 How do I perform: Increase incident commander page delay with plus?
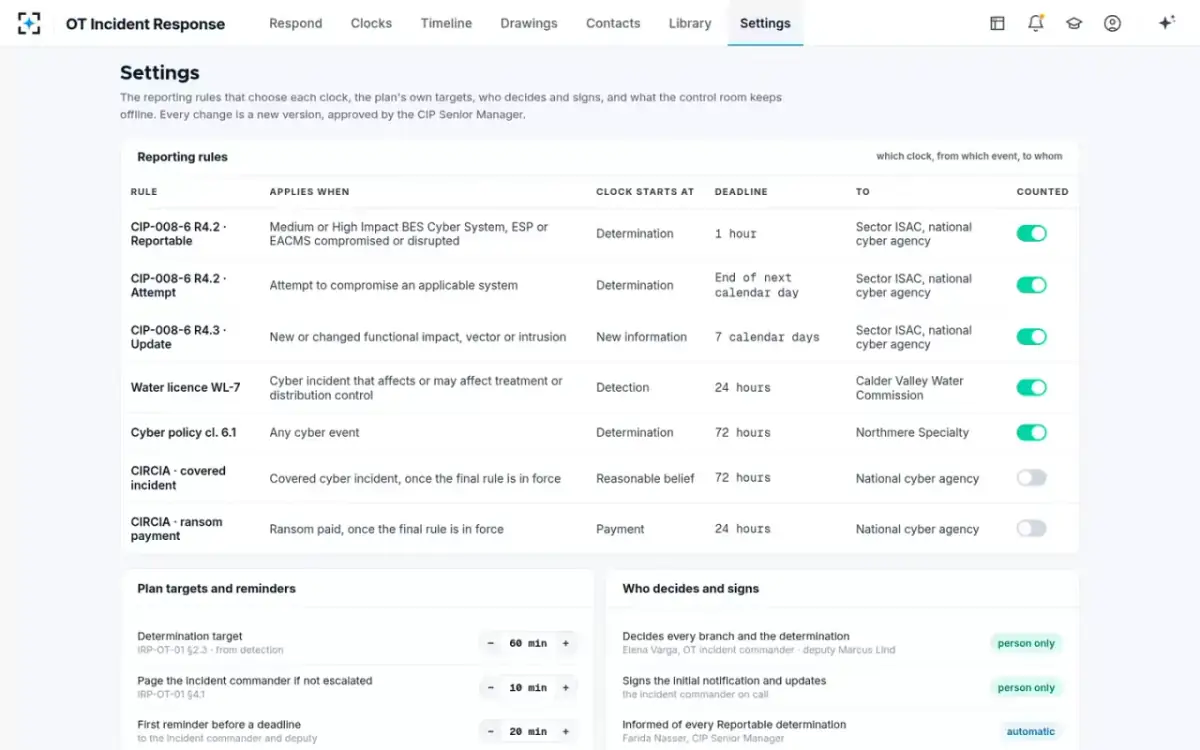tap(566, 688)
